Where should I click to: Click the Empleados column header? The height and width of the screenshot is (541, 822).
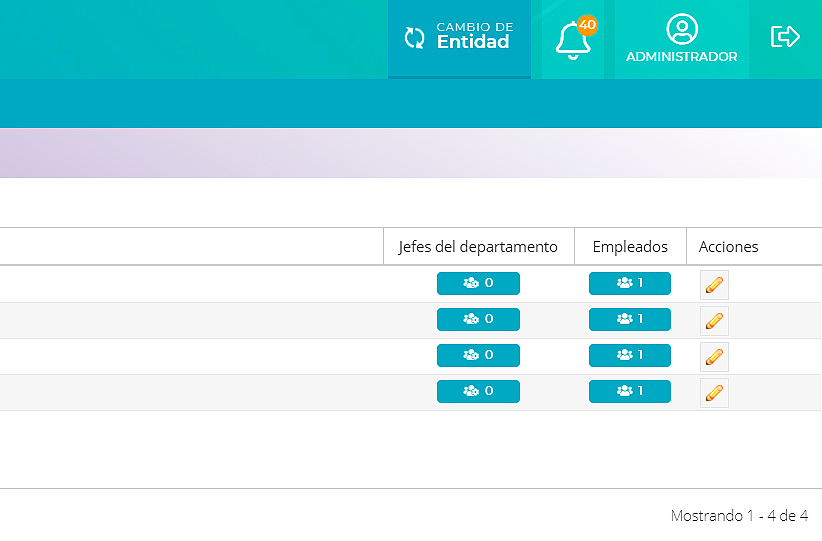629,247
